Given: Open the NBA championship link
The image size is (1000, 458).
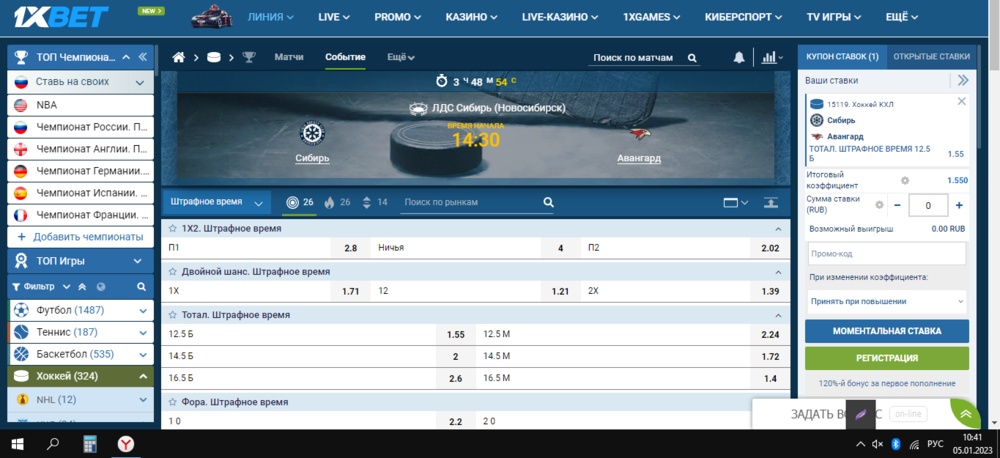Looking at the screenshot, I should point(81,105).
